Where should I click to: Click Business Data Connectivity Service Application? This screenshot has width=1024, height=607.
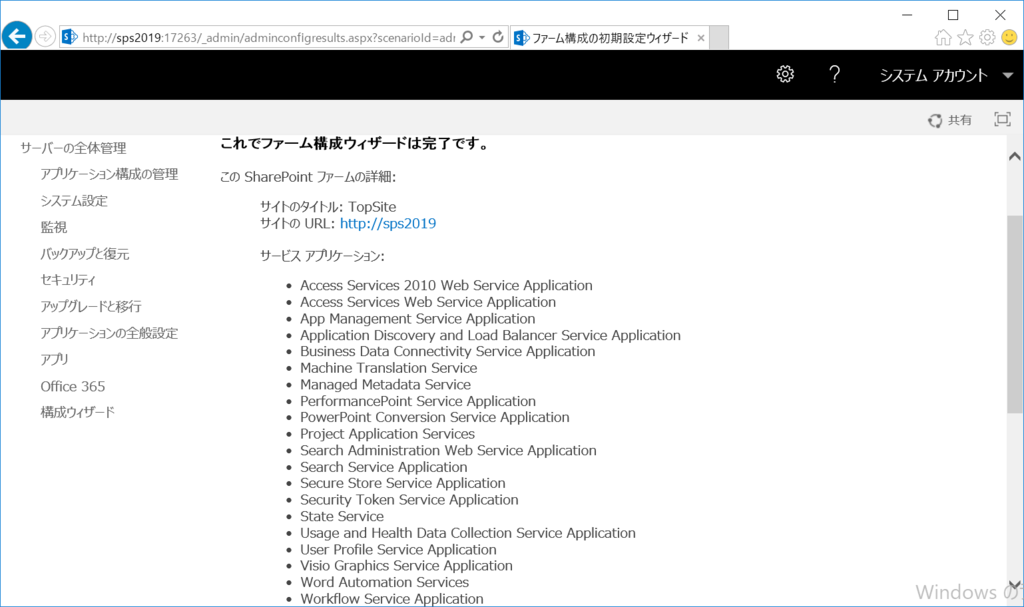[447, 352]
